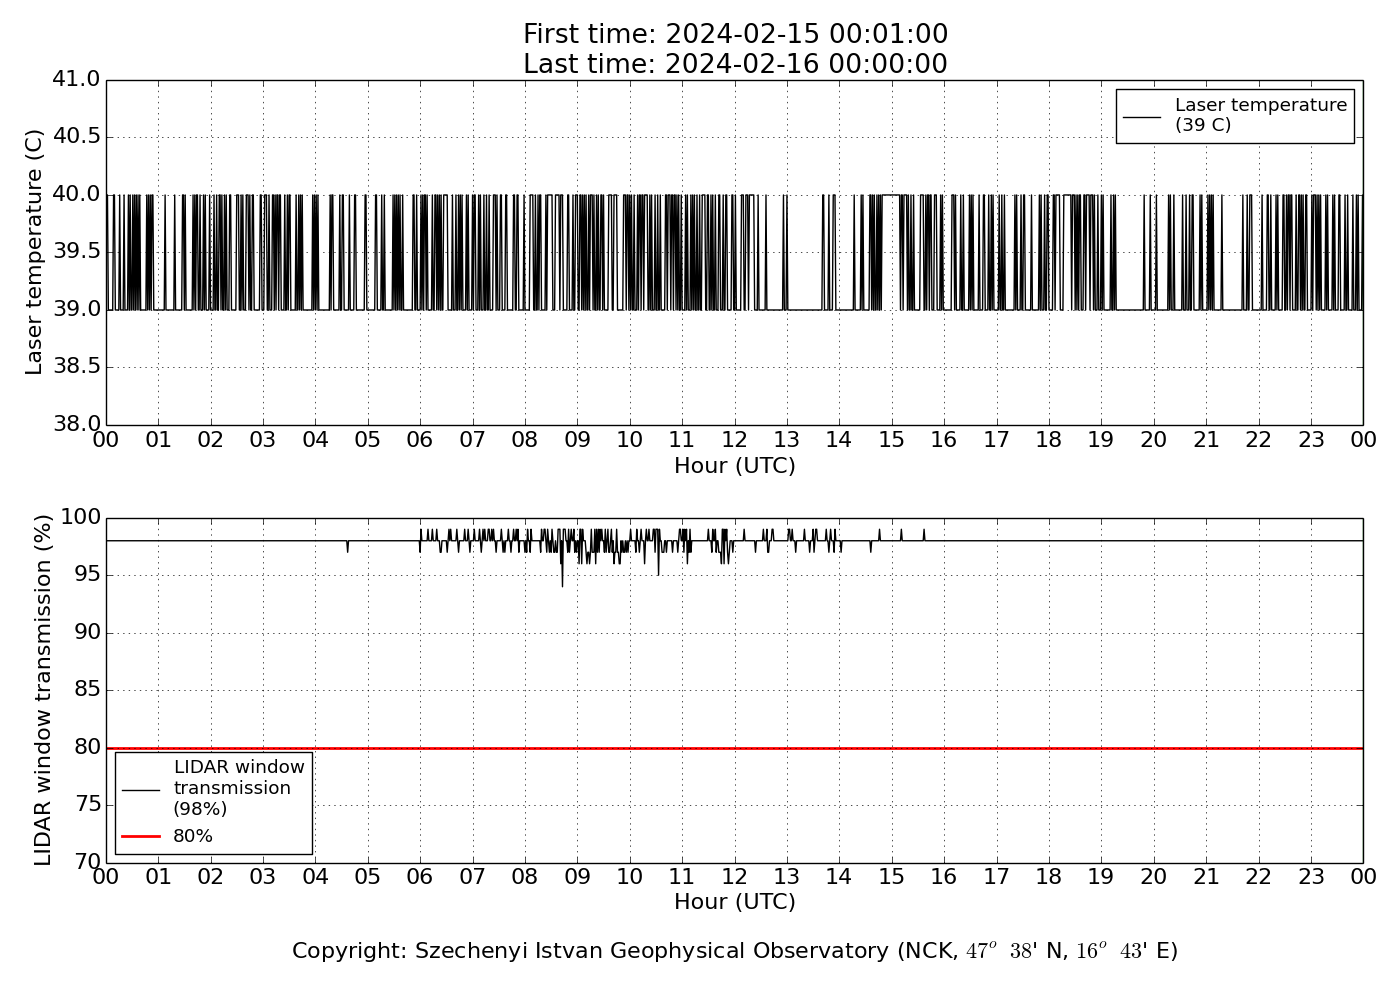Click the black line sample in Laser temperature legend

(x=1142, y=116)
